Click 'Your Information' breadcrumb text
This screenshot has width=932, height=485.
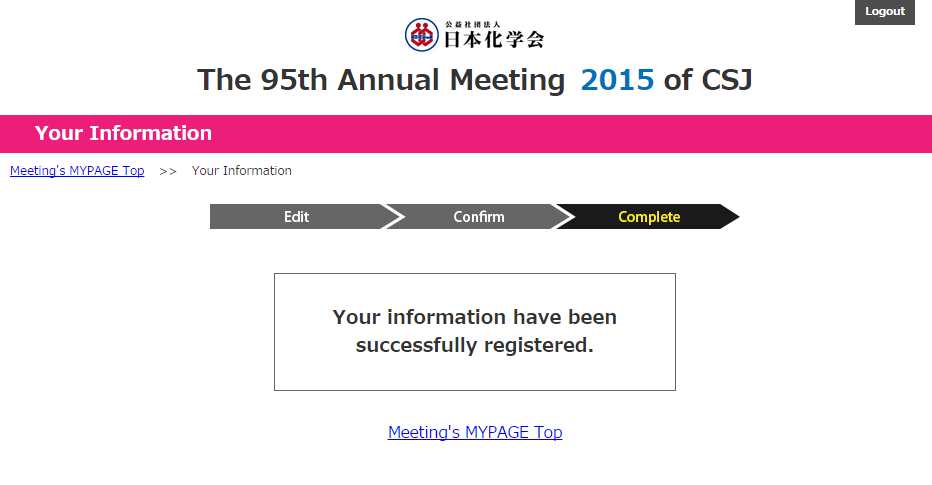pos(241,171)
